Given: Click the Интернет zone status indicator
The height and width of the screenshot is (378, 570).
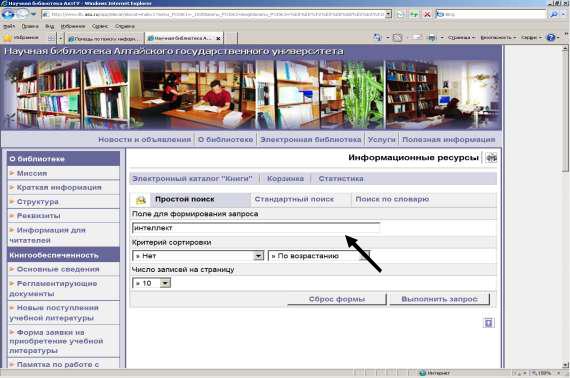Looking at the screenshot, I should pos(434,373).
